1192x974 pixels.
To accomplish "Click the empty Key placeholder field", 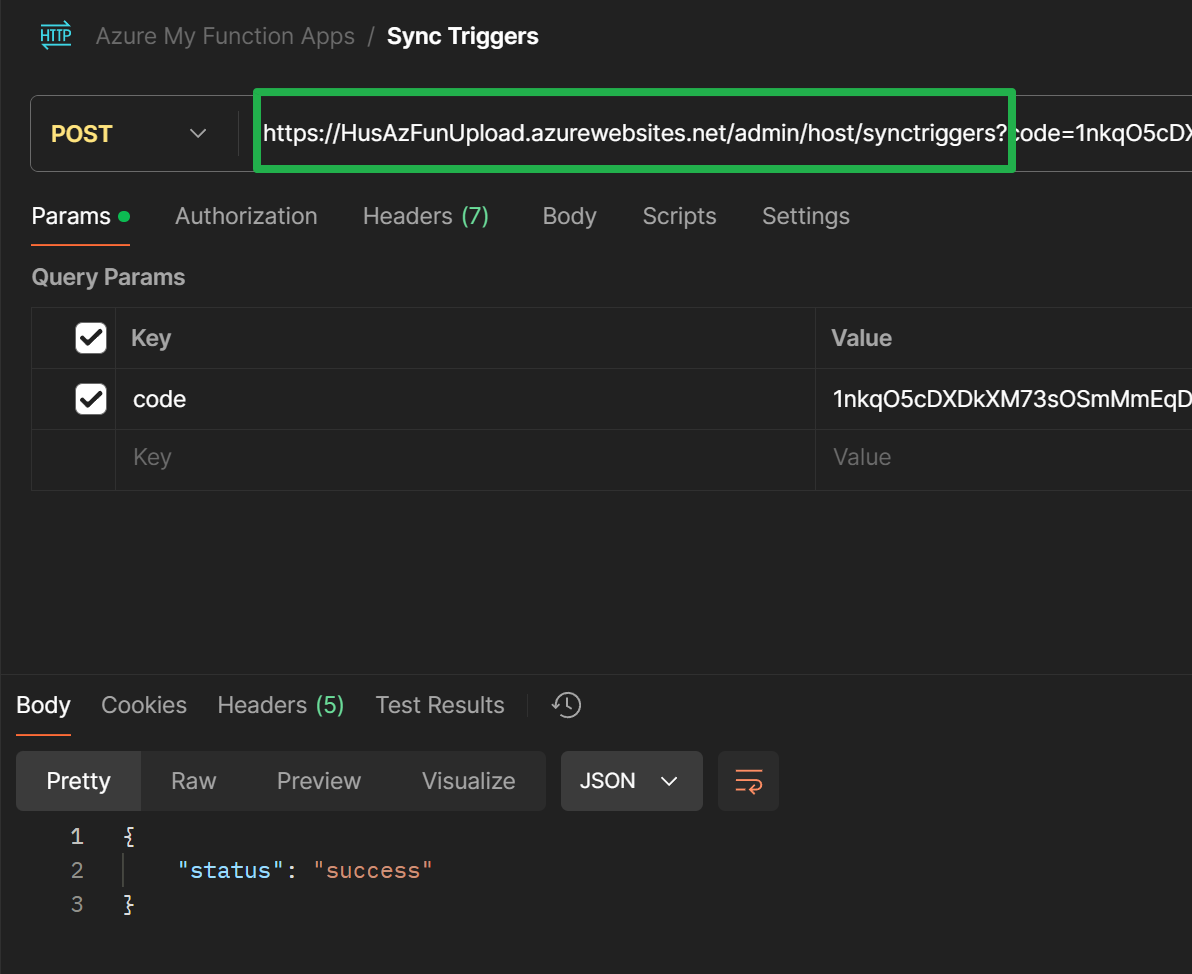I will (465, 457).
